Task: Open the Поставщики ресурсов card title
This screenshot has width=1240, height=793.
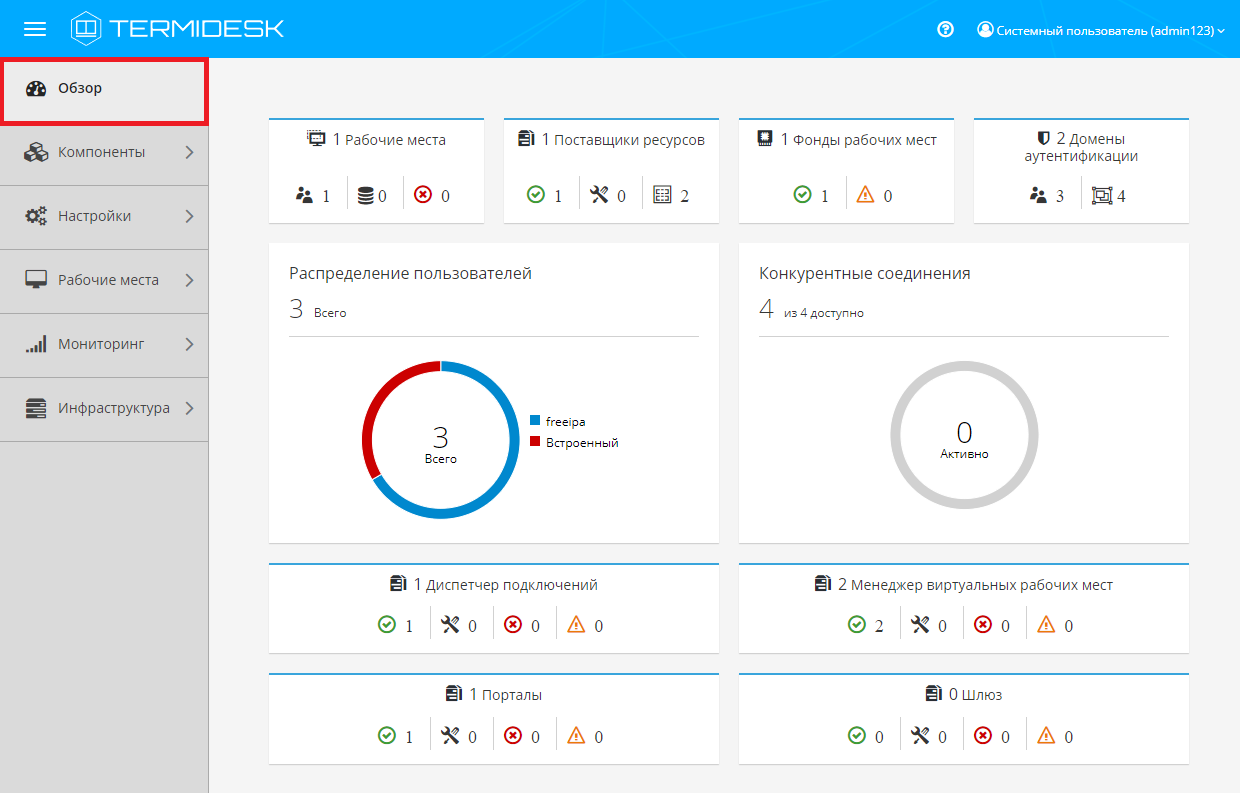Action: (622, 140)
